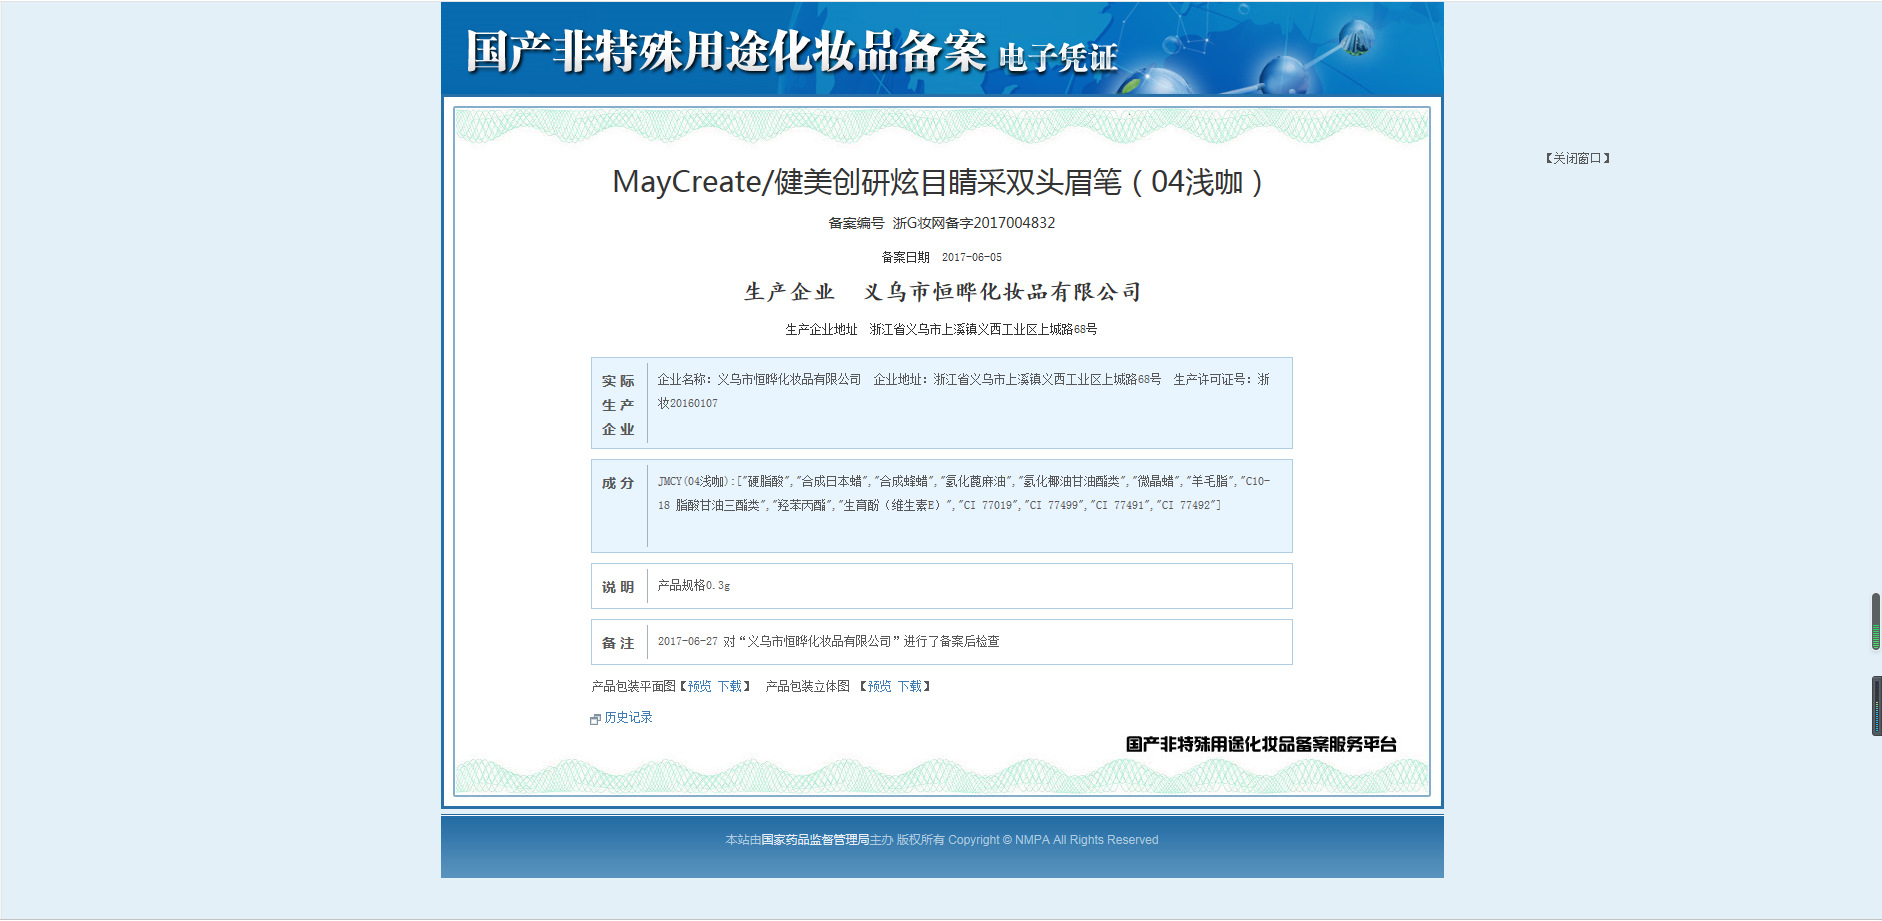Screen dimensions: 1882x921
Task: Open the 历史记录 history link
Action: tap(628, 717)
